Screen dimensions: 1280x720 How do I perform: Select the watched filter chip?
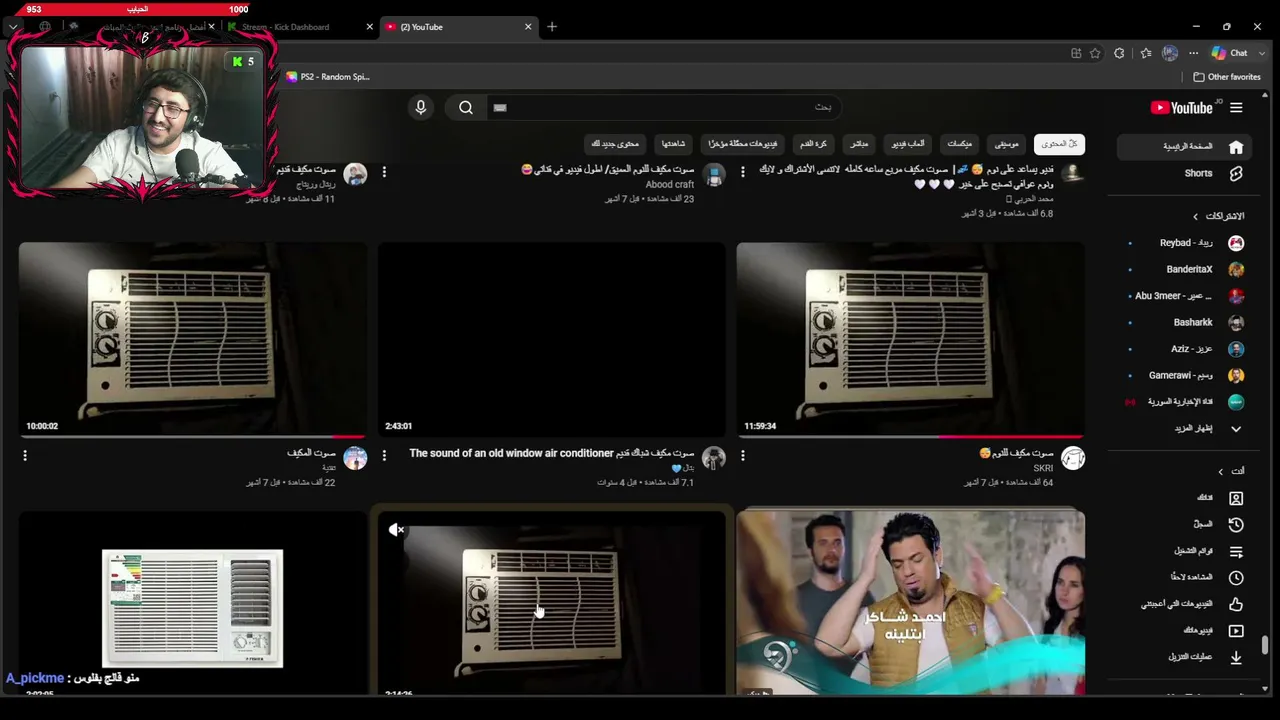(x=673, y=144)
